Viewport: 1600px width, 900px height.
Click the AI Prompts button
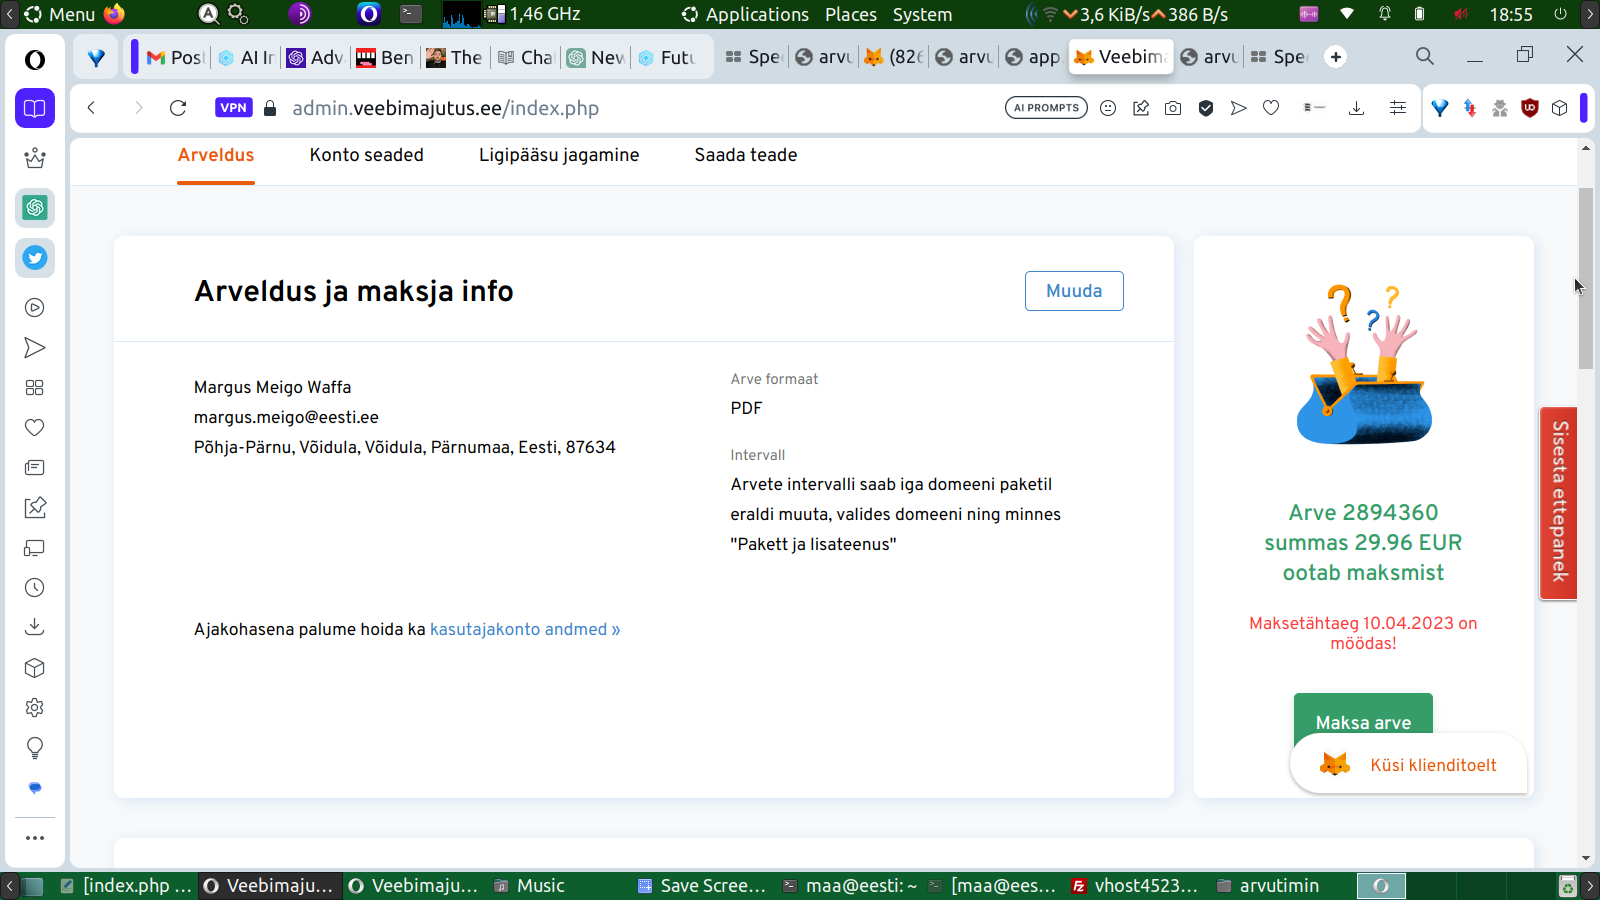[x=1046, y=108]
